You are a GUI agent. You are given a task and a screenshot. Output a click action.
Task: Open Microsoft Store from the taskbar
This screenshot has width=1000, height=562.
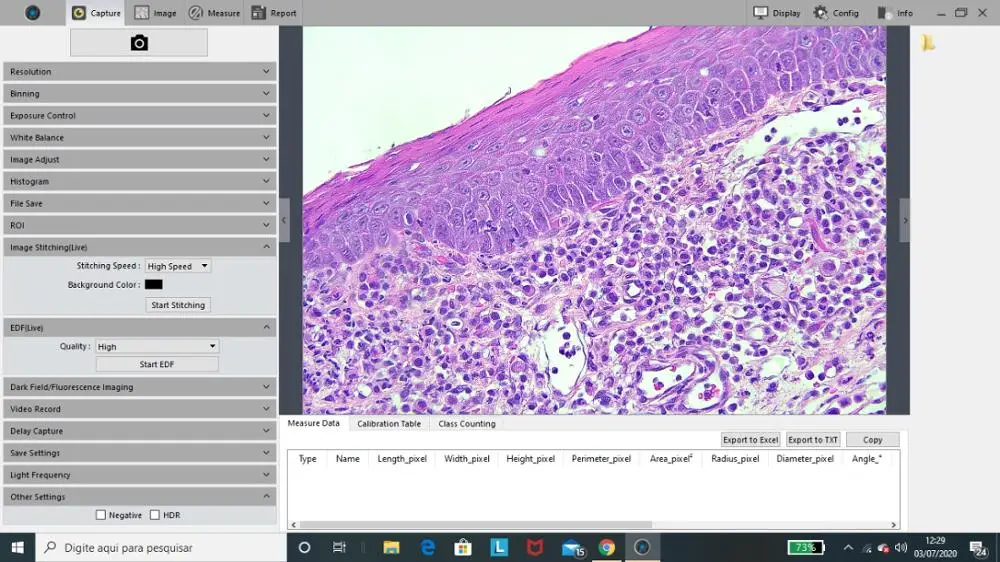pos(463,547)
